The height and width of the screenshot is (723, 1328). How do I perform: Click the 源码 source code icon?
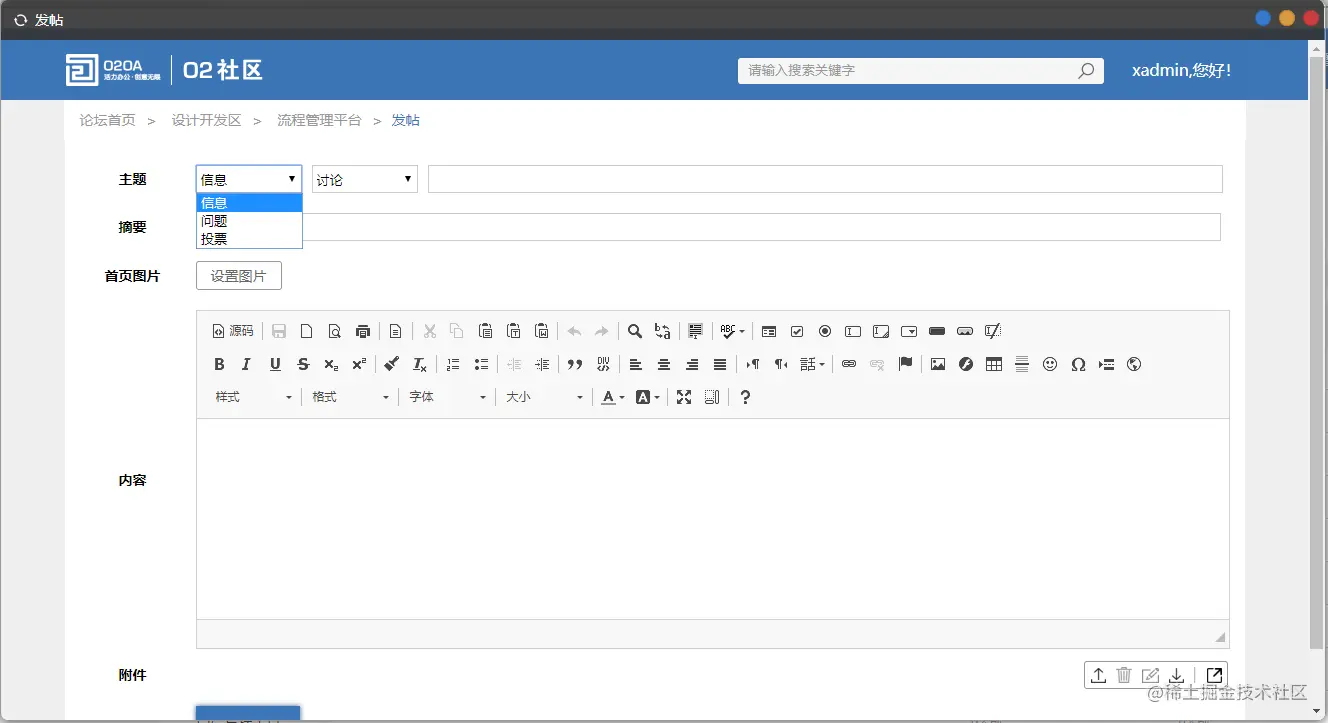point(232,331)
